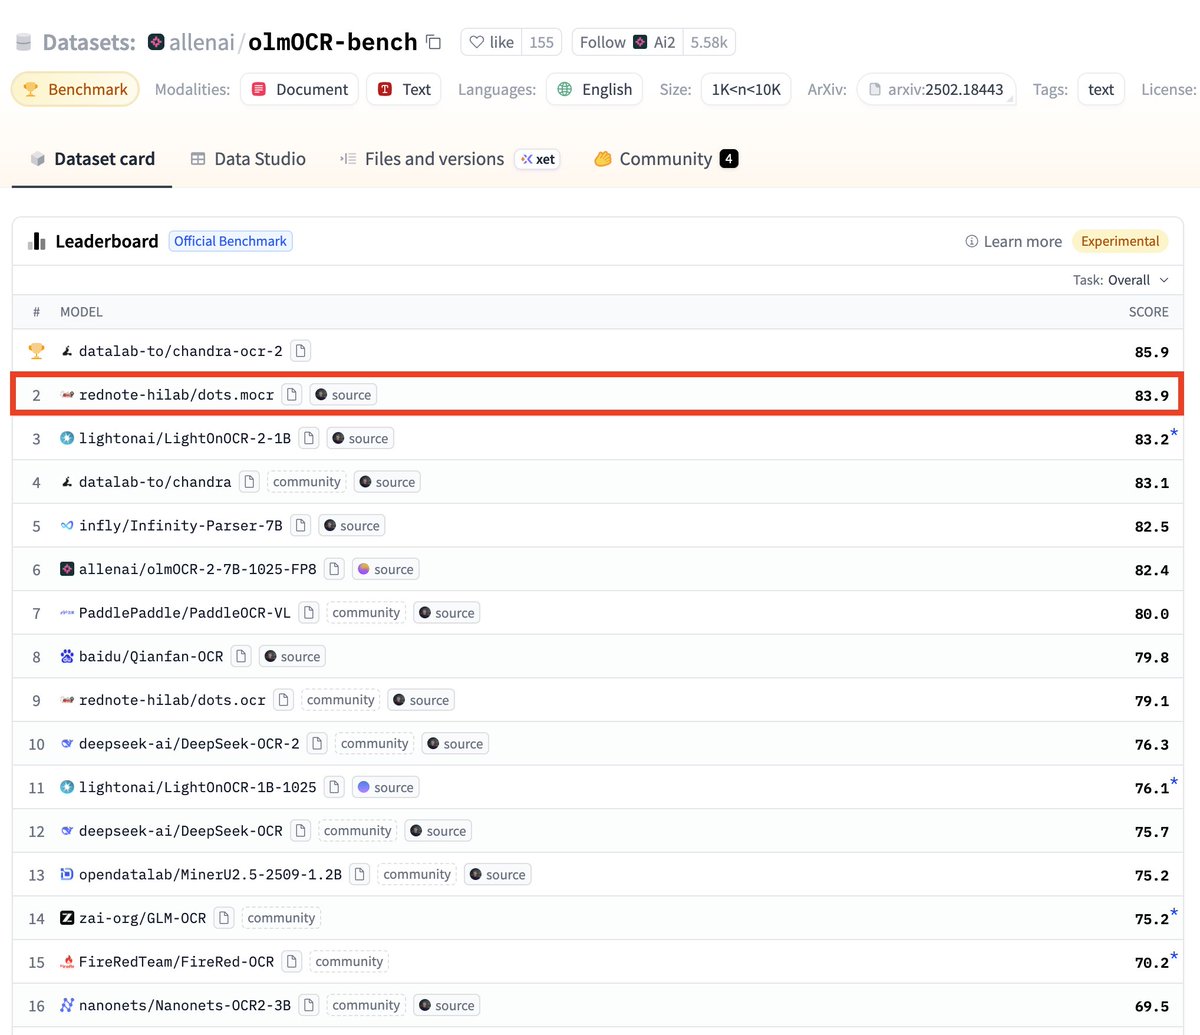Open document icon beside Qianfan-OCR
This screenshot has height=1035, width=1200.
pyautogui.click(x=240, y=656)
